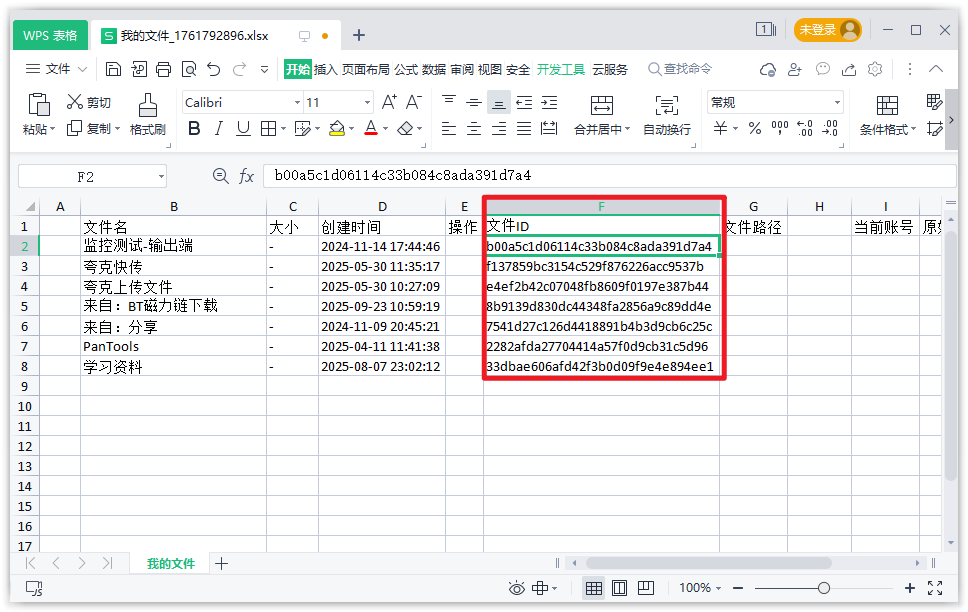This screenshot has height=612, width=968.
Task: Open the number format 常规 dropdown
Action: tap(837, 103)
